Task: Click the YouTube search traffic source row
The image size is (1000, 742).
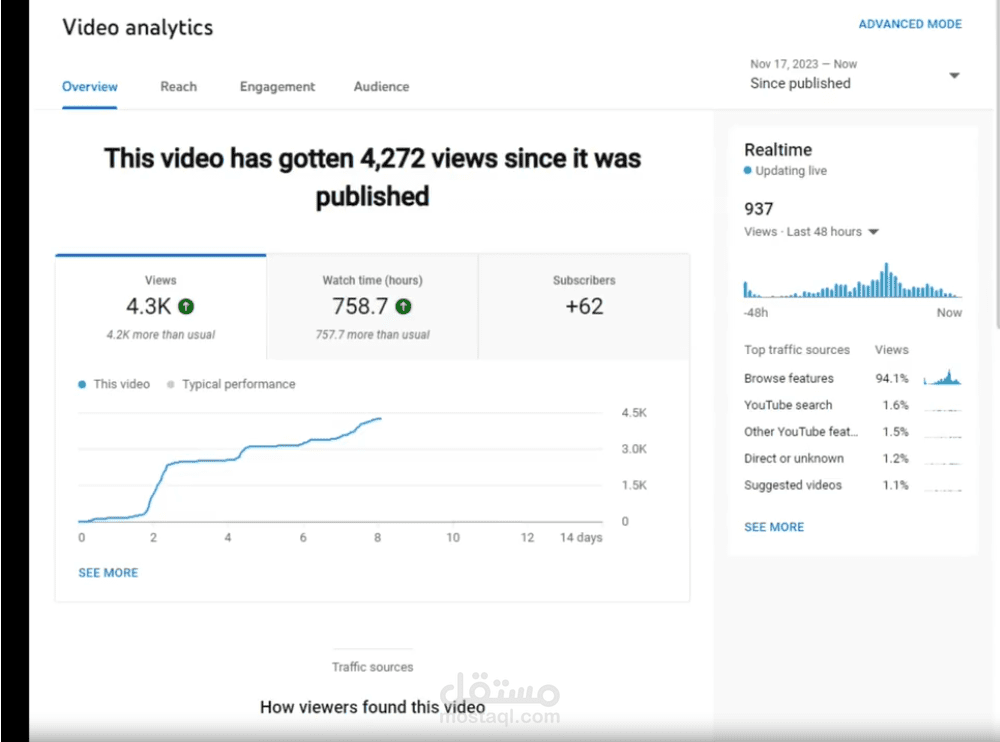Action: pyautogui.click(x=853, y=405)
